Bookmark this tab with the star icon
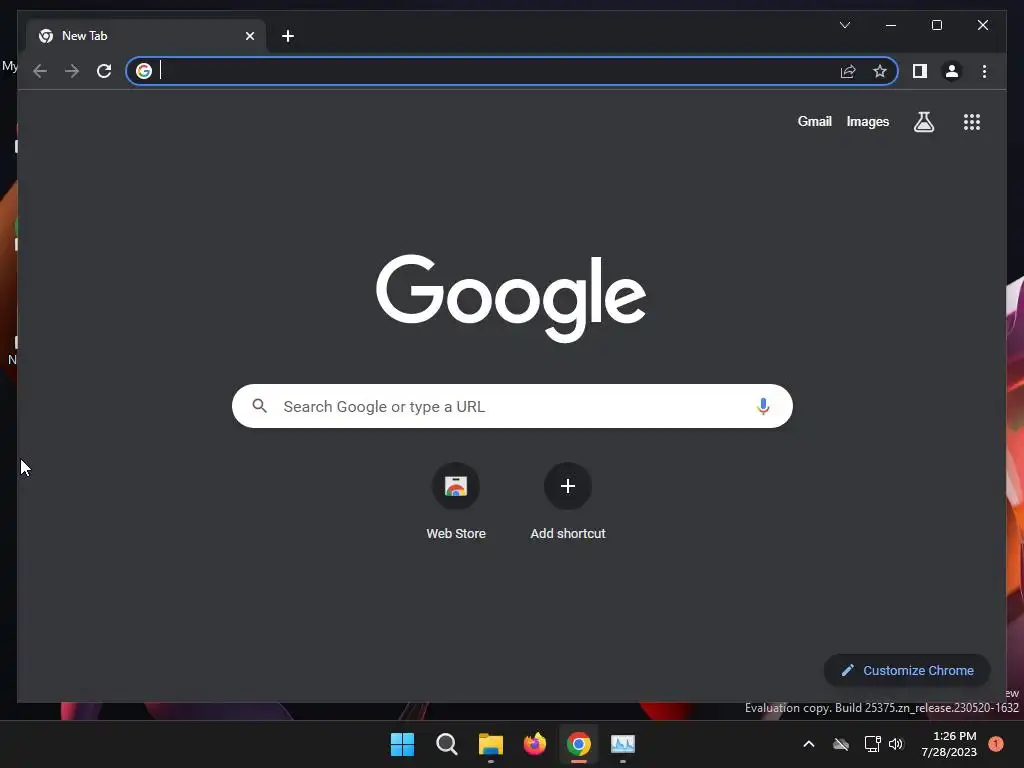This screenshot has width=1024, height=768. pyautogui.click(x=880, y=71)
